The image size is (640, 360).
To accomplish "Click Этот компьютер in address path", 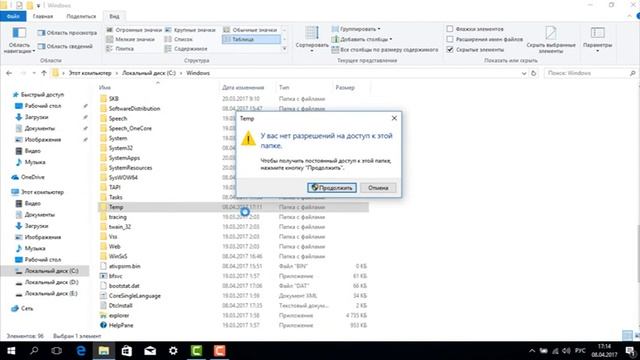I will (90, 73).
